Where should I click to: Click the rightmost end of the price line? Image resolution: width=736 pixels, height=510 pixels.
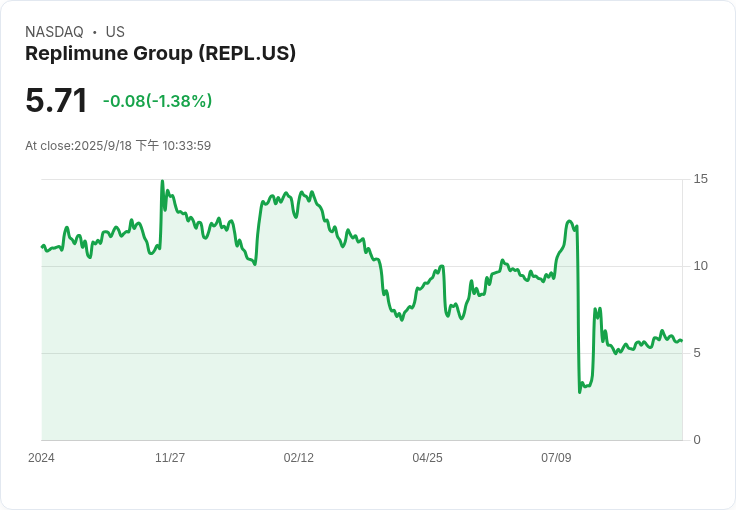682,341
